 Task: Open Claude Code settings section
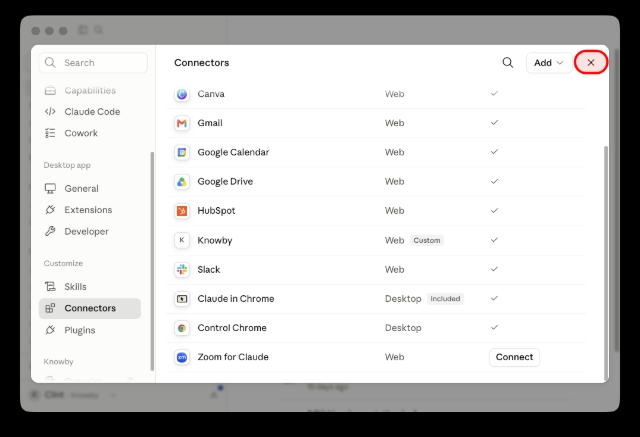coord(90,111)
